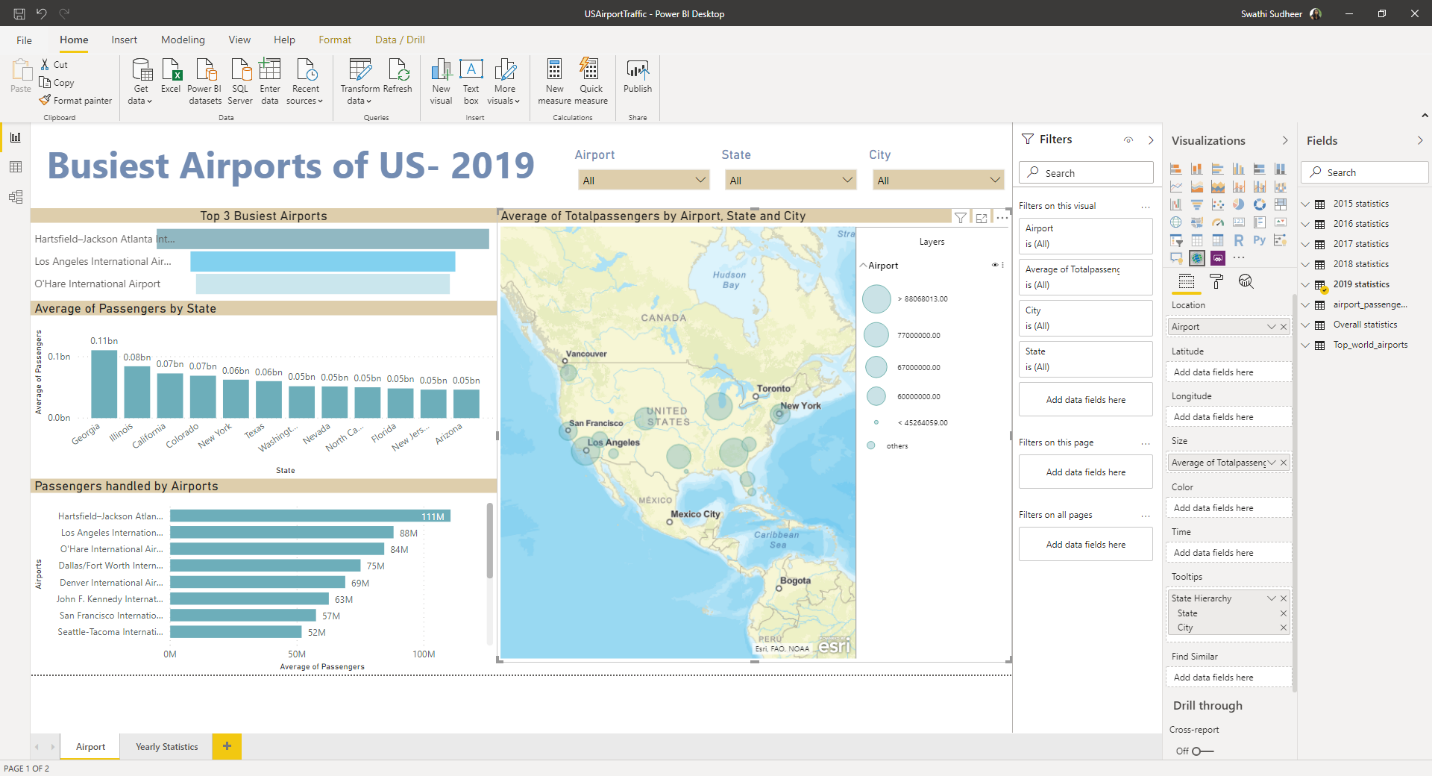Expand the 2017 statistics table

(1306, 244)
